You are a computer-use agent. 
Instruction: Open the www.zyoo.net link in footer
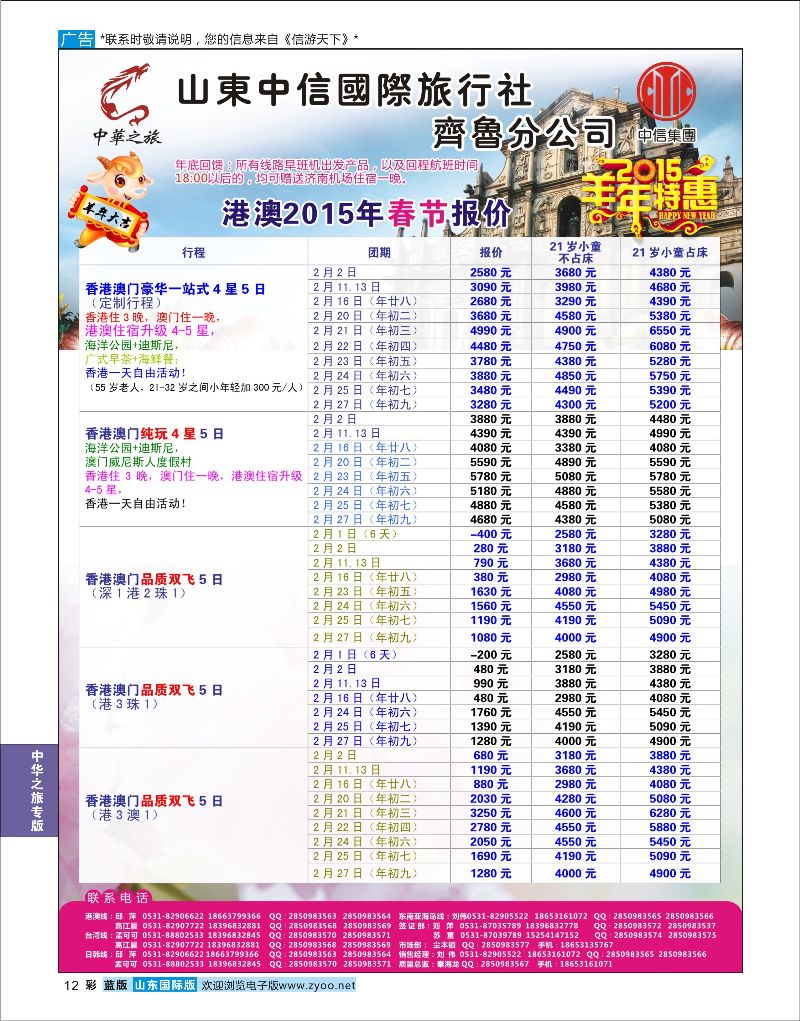click(x=318, y=985)
